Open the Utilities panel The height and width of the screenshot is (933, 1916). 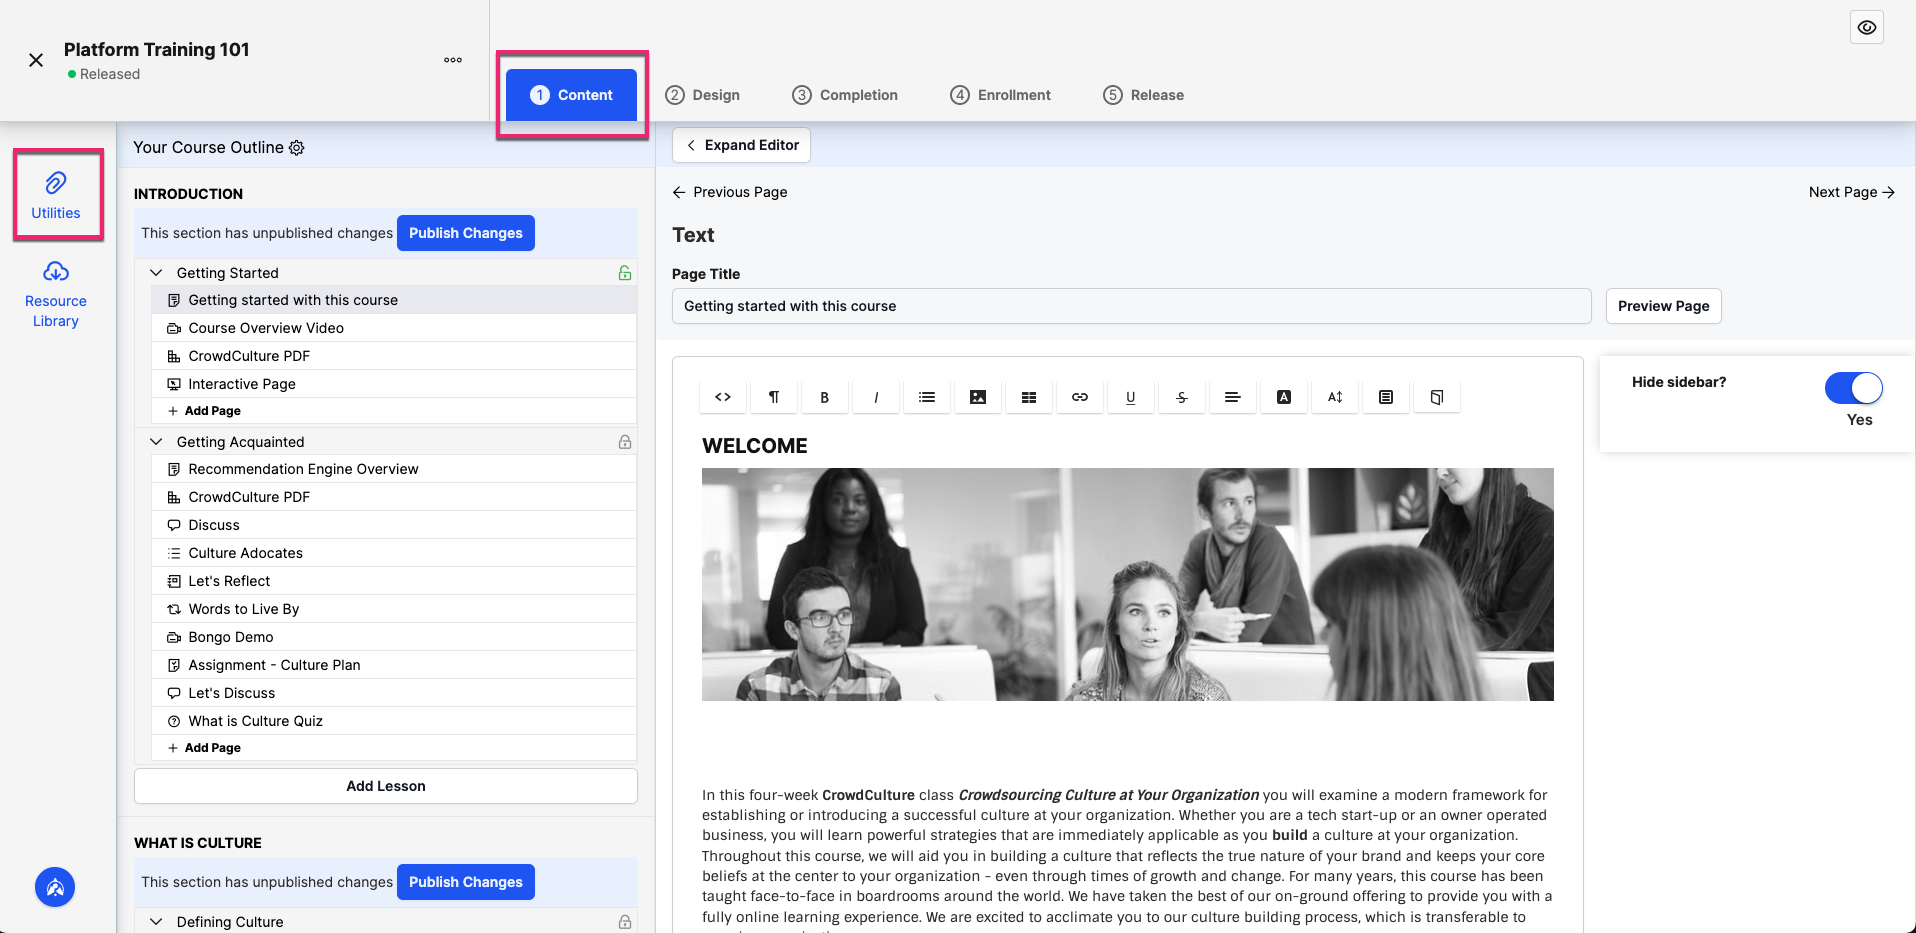56,195
